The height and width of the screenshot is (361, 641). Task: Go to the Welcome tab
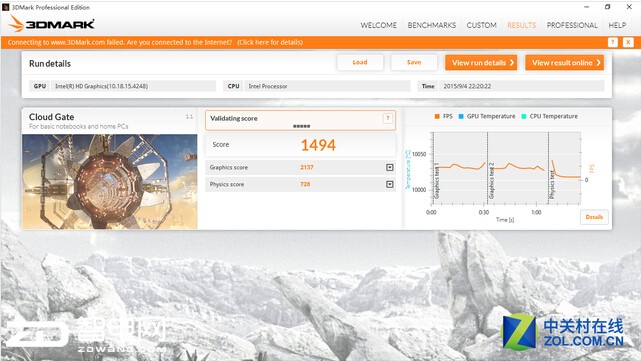pos(379,25)
